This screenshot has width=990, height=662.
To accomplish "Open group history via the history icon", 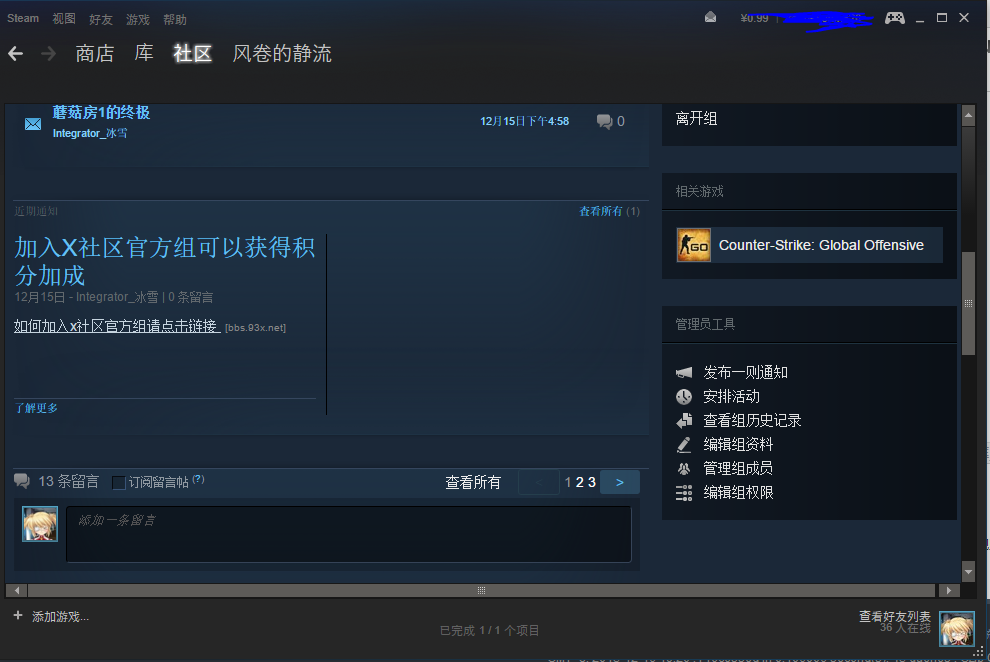I will click(x=684, y=420).
